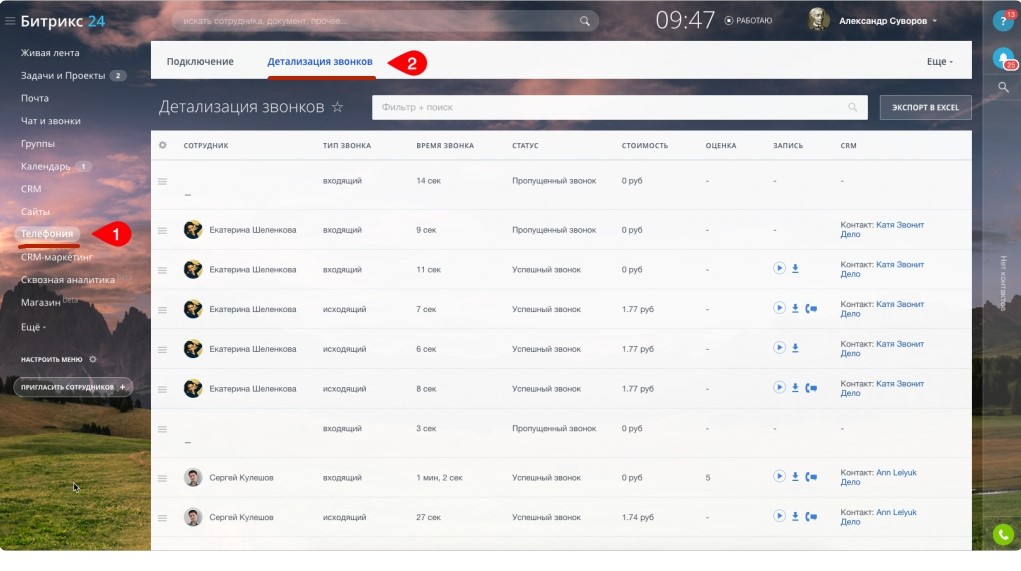This screenshot has width=1021, height=571.
Task: Open the Еще dropdown in the tab bar
Action: pos(939,62)
